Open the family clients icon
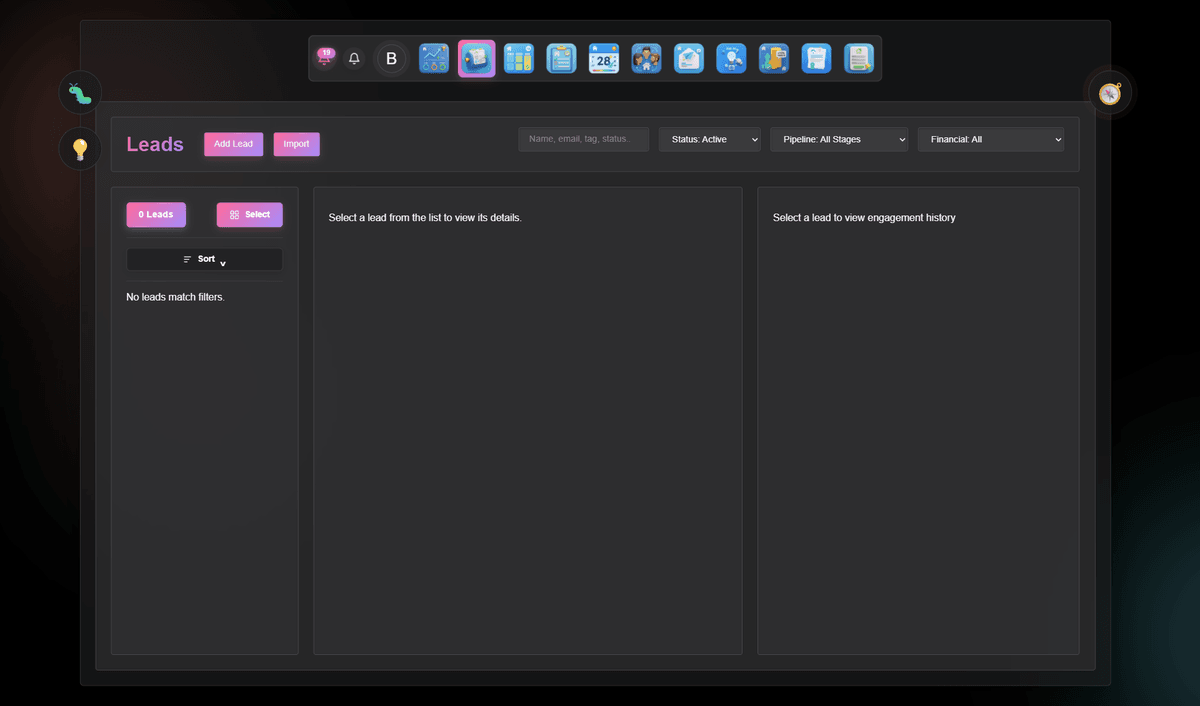 pos(646,58)
